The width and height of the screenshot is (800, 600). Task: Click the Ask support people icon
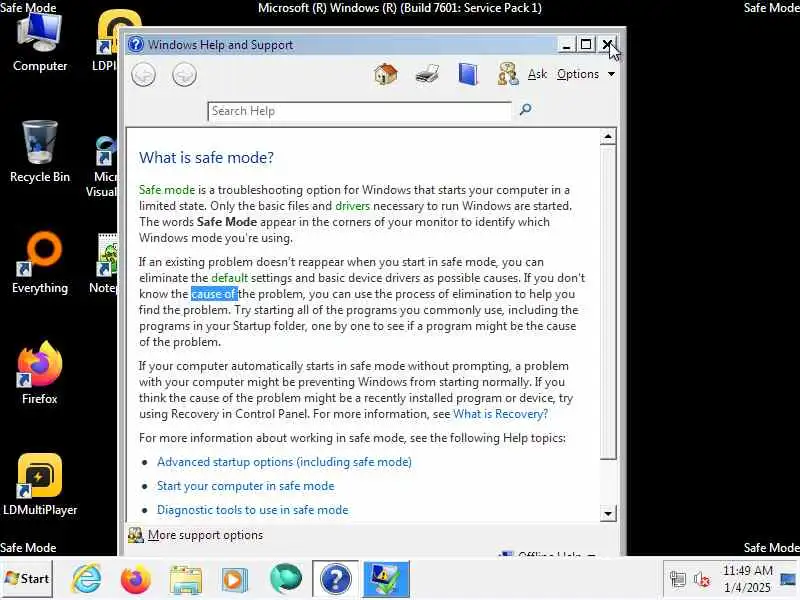508,74
